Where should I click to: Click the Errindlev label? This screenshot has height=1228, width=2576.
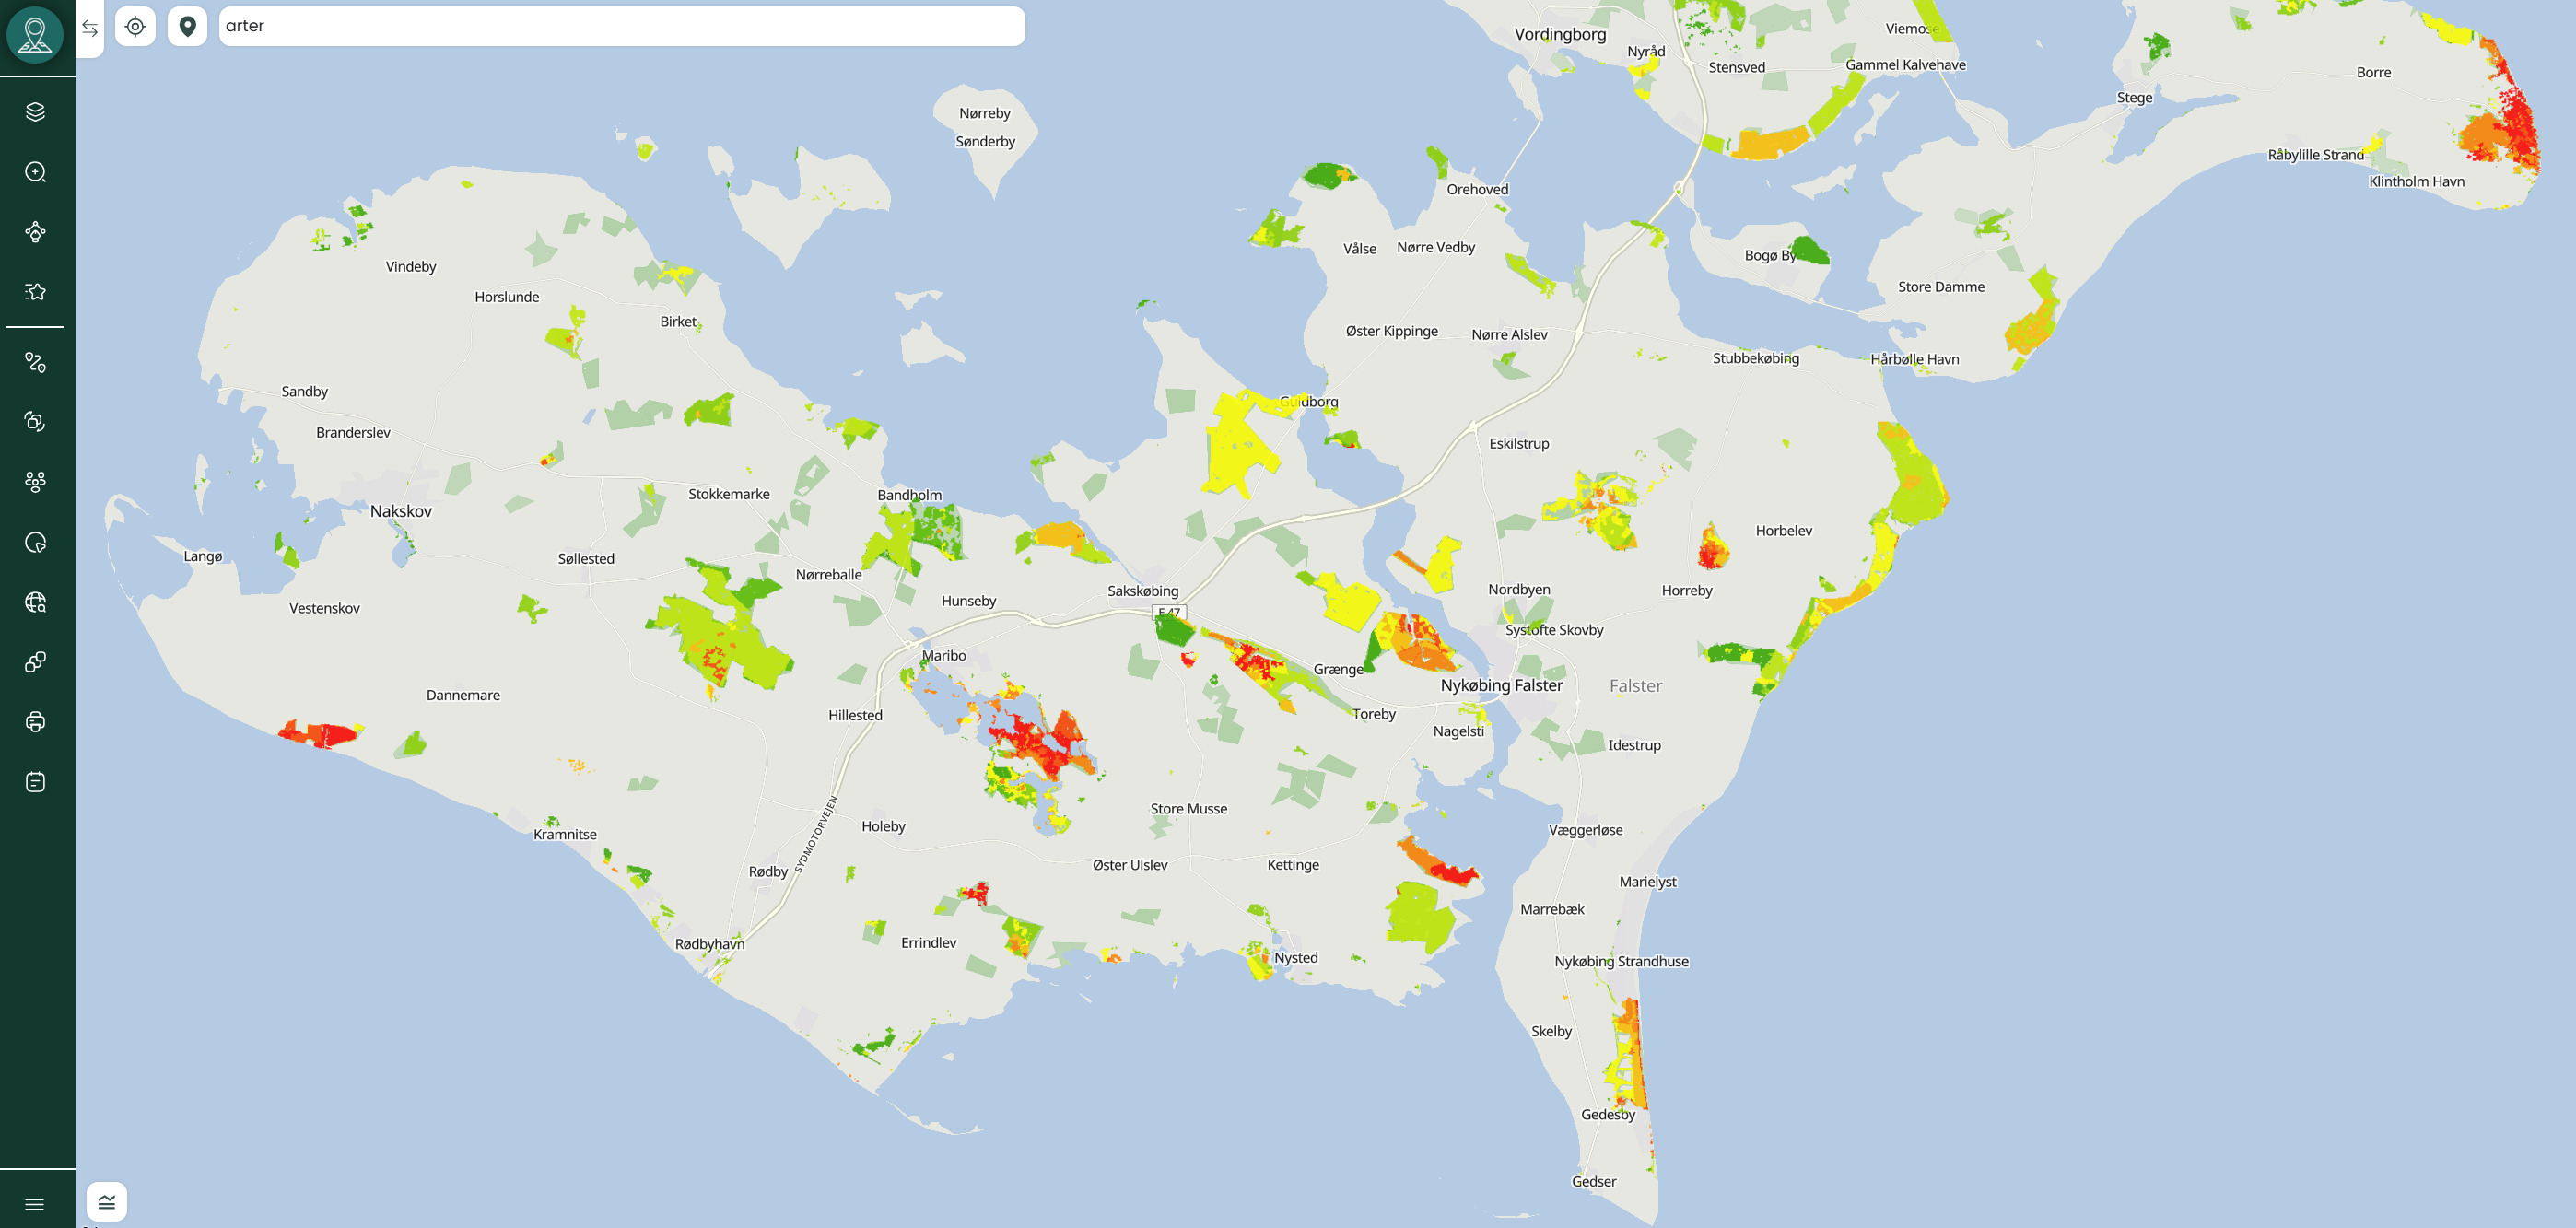[929, 943]
